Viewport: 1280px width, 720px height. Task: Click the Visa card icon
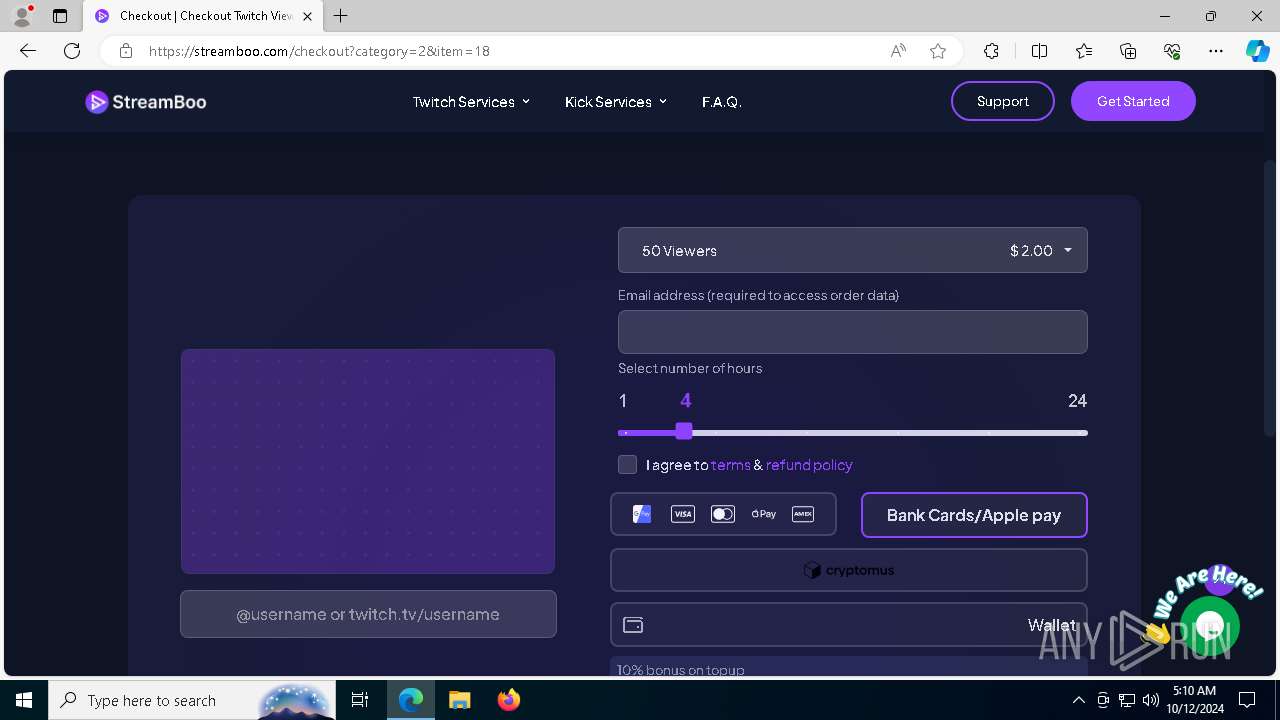683,514
